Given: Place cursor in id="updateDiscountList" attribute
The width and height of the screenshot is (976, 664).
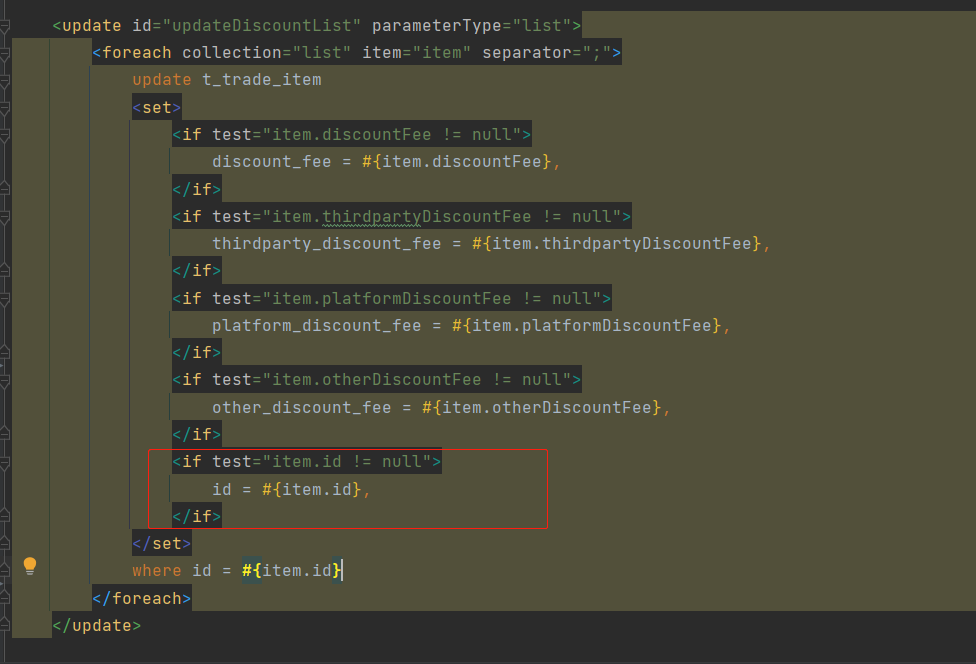Looking at the screenshot, I should pyautogui.click(x=246, y=26).
